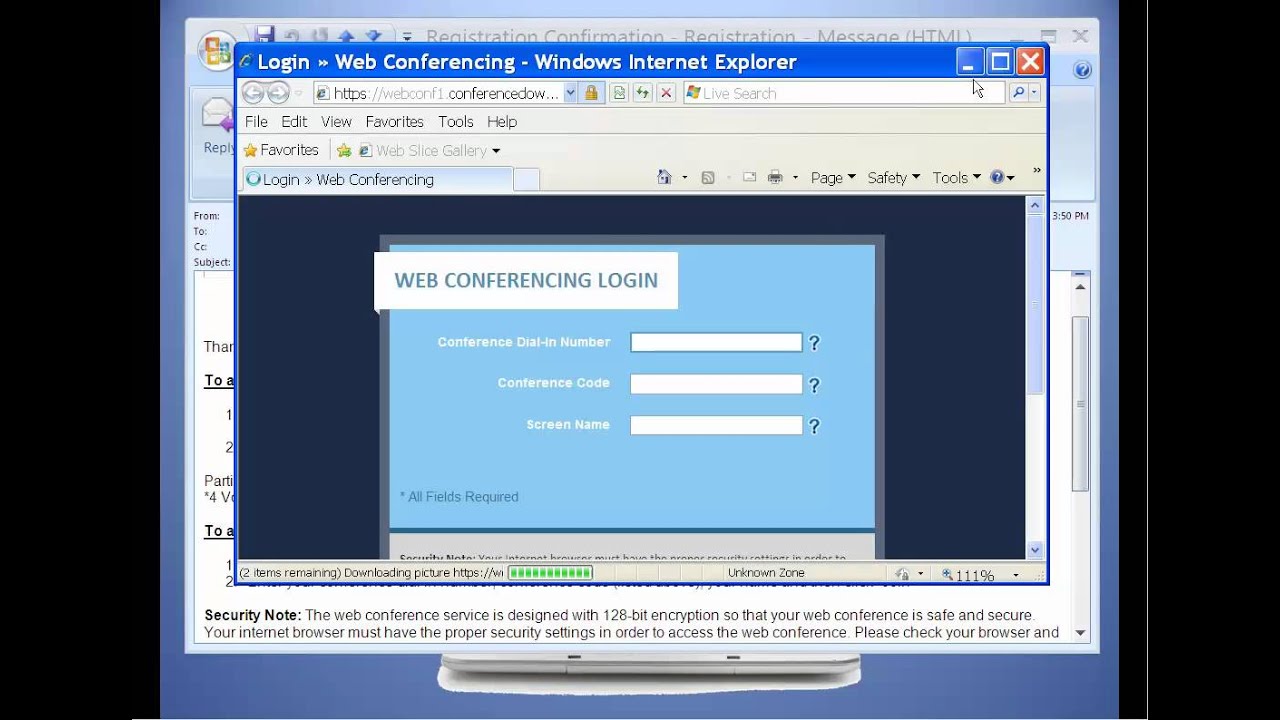
Task: Click the IE page vertical scrollbar thumb
Action: click(1035, 305)
